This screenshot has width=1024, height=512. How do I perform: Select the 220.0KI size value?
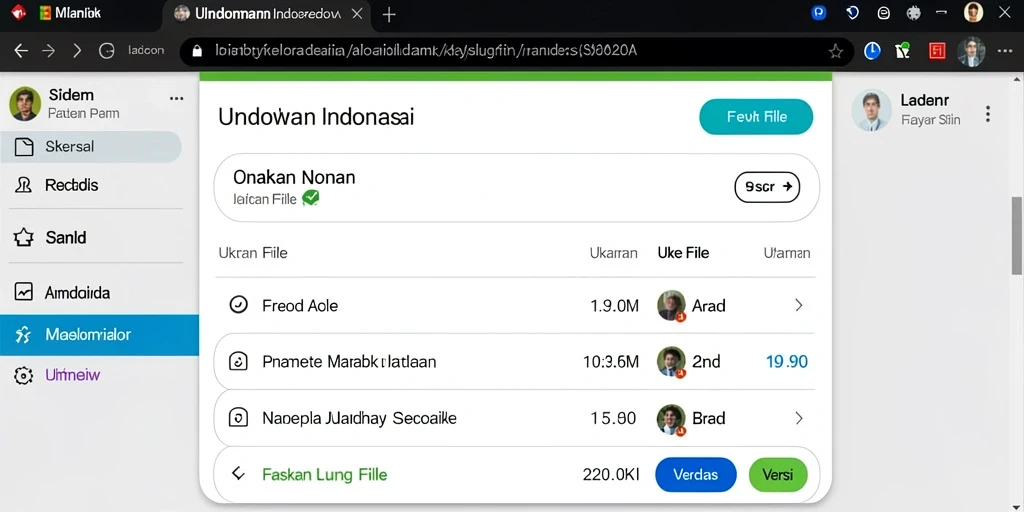click(x=611, y=475)
